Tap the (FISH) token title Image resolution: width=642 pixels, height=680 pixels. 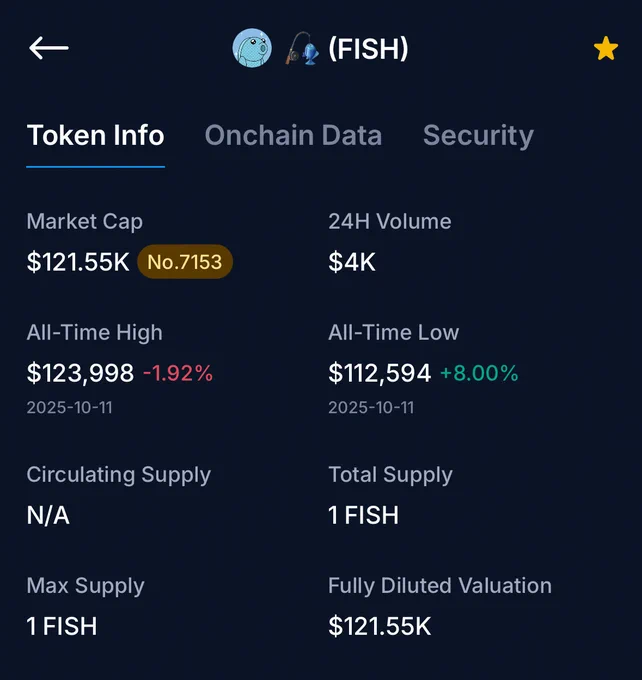coord(368,48)
